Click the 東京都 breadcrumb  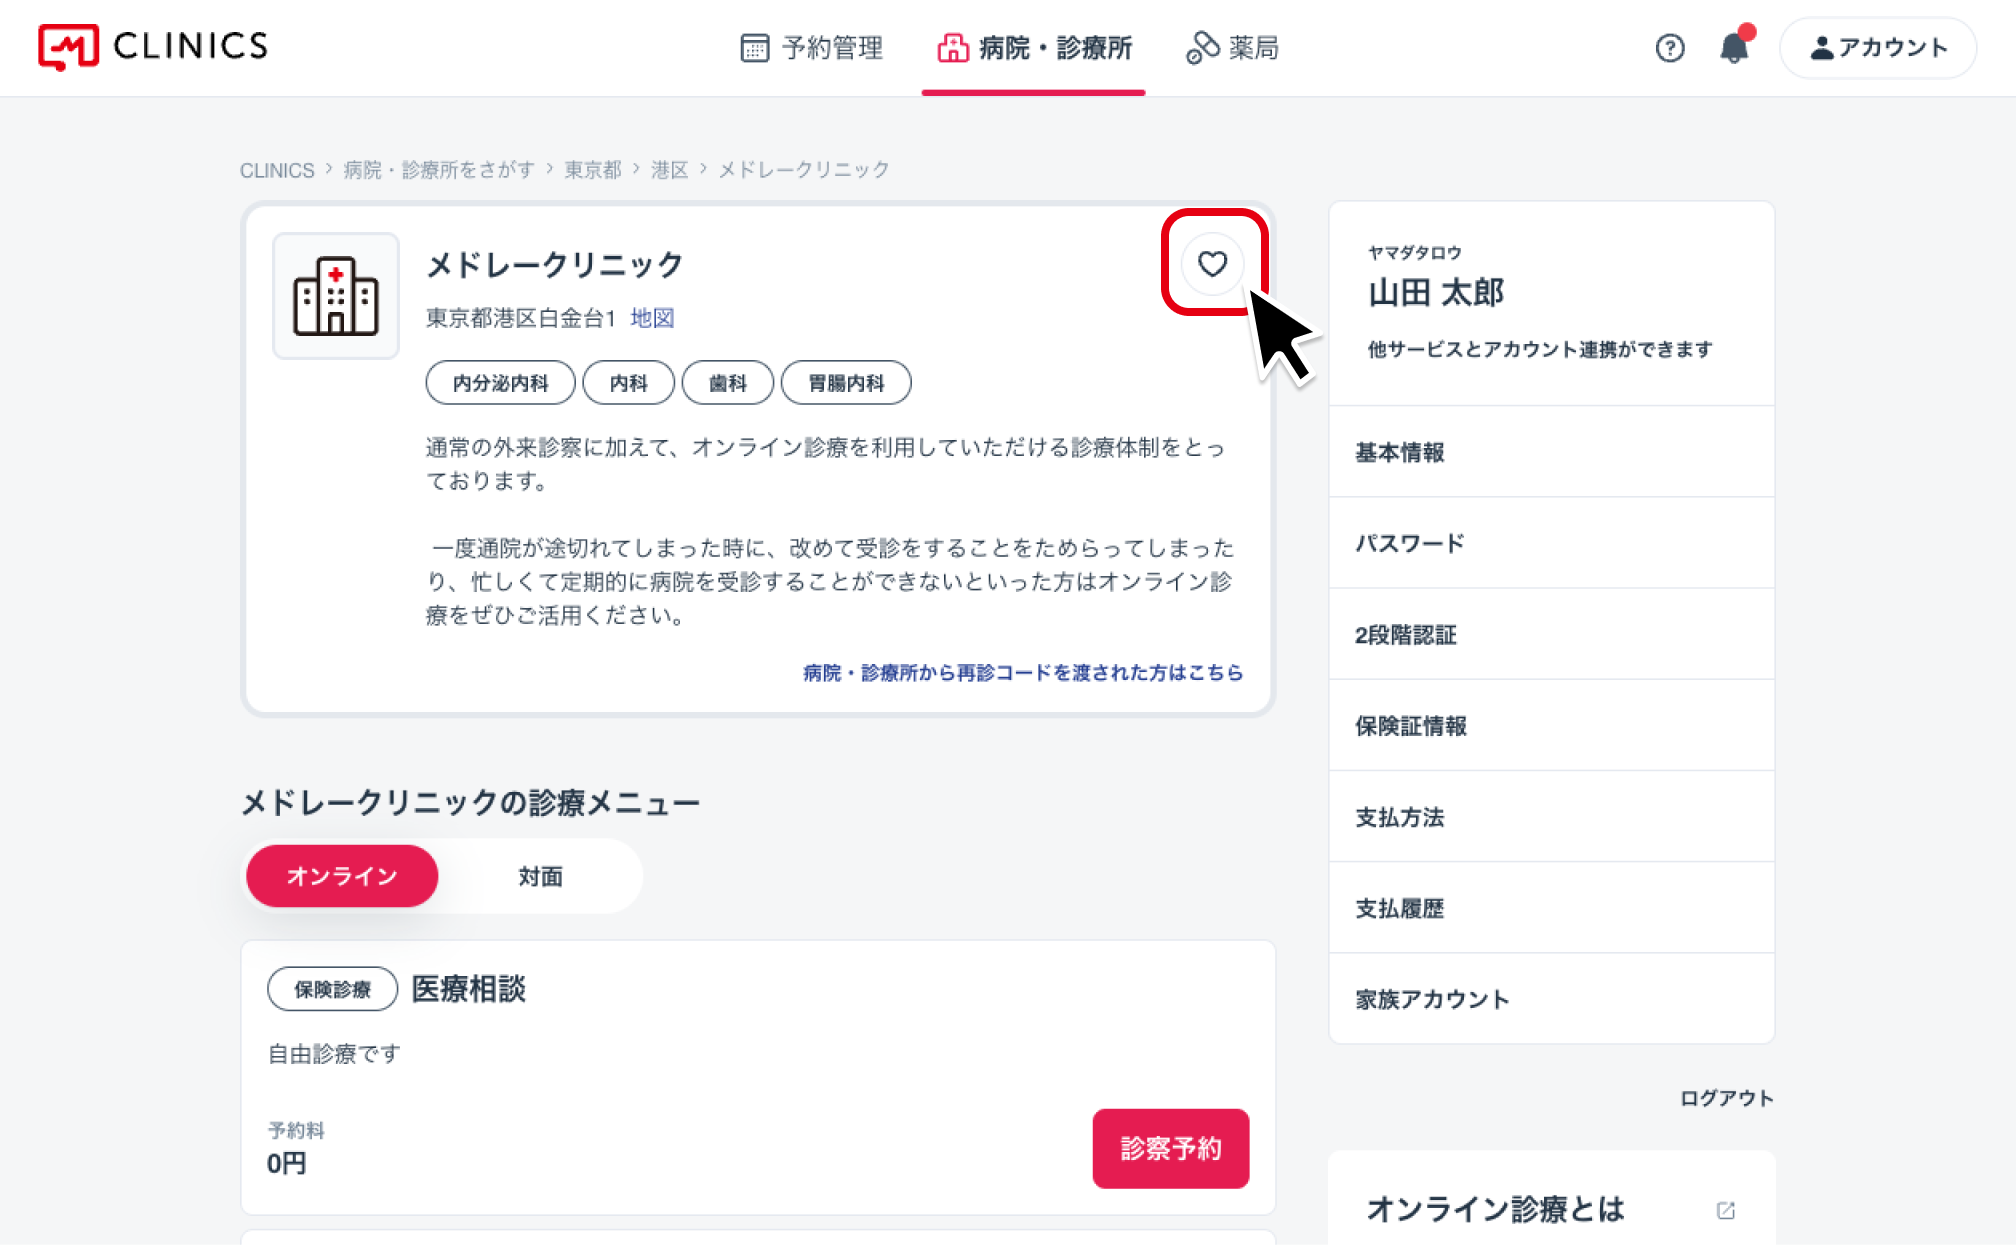[593, 170]
